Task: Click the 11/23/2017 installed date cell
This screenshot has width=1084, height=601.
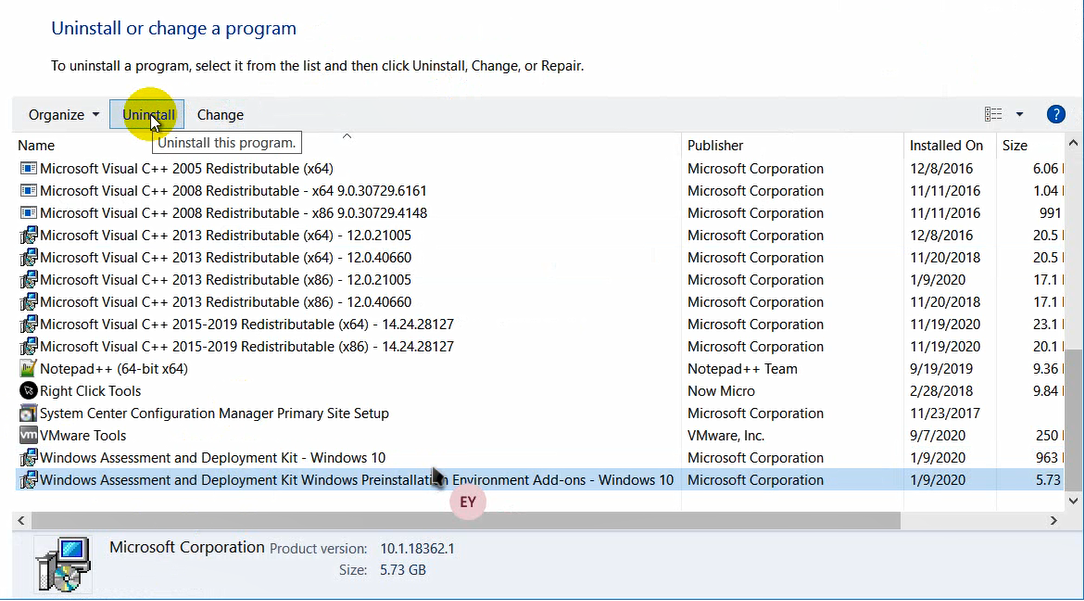Action: (945, 413)
